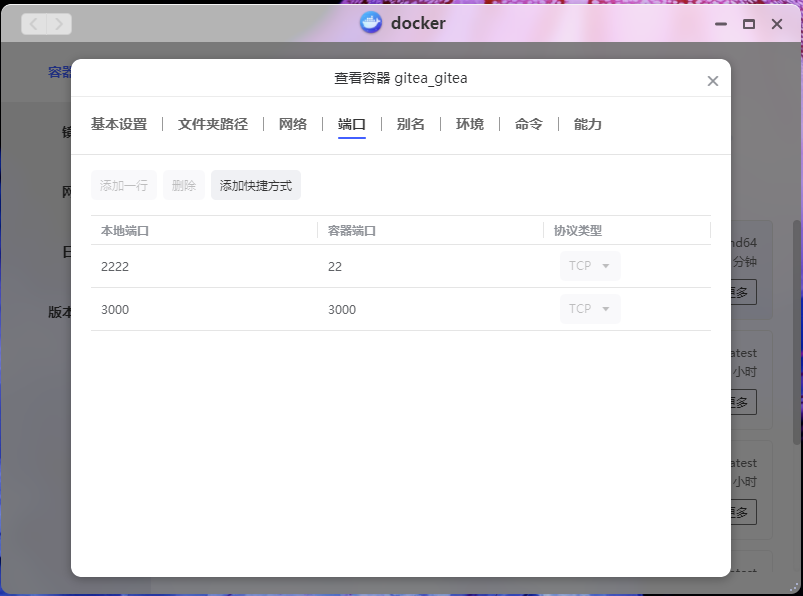Close the gitea_gitea container dialog
The width and height of the screenshot is (803, 596).
coord(712,81)
